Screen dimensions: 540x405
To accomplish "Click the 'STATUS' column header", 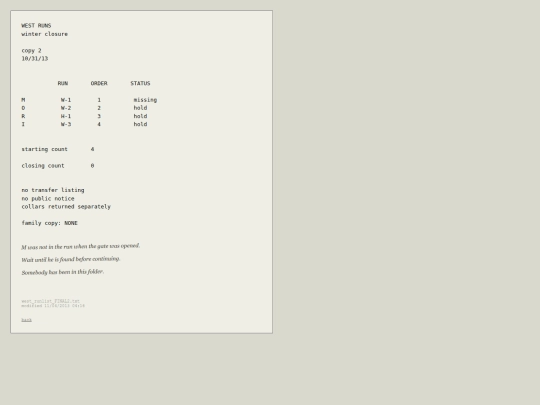I will pos(140,83).
